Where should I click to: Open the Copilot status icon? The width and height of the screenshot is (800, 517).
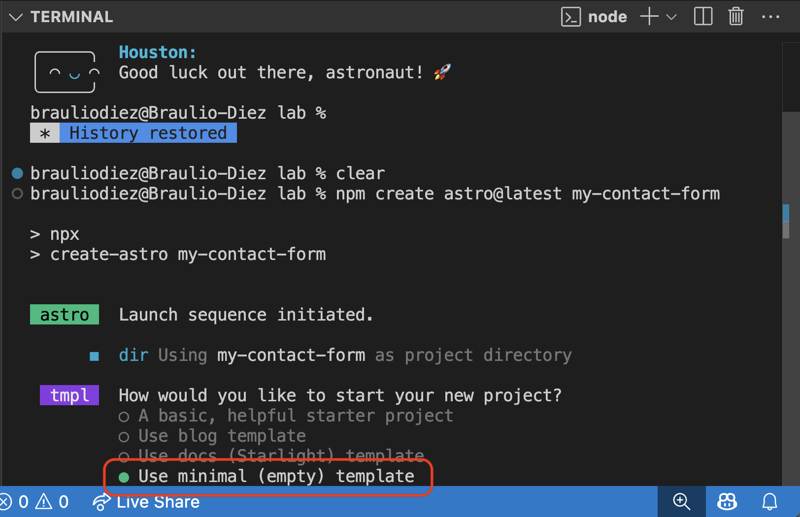(727, 502)
